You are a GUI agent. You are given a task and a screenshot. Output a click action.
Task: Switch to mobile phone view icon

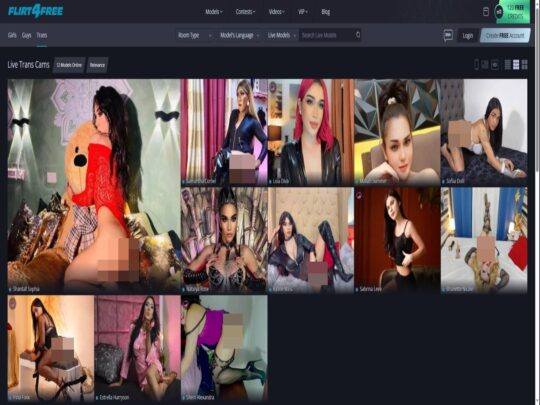pyautogui.click(x=477, y=64)
